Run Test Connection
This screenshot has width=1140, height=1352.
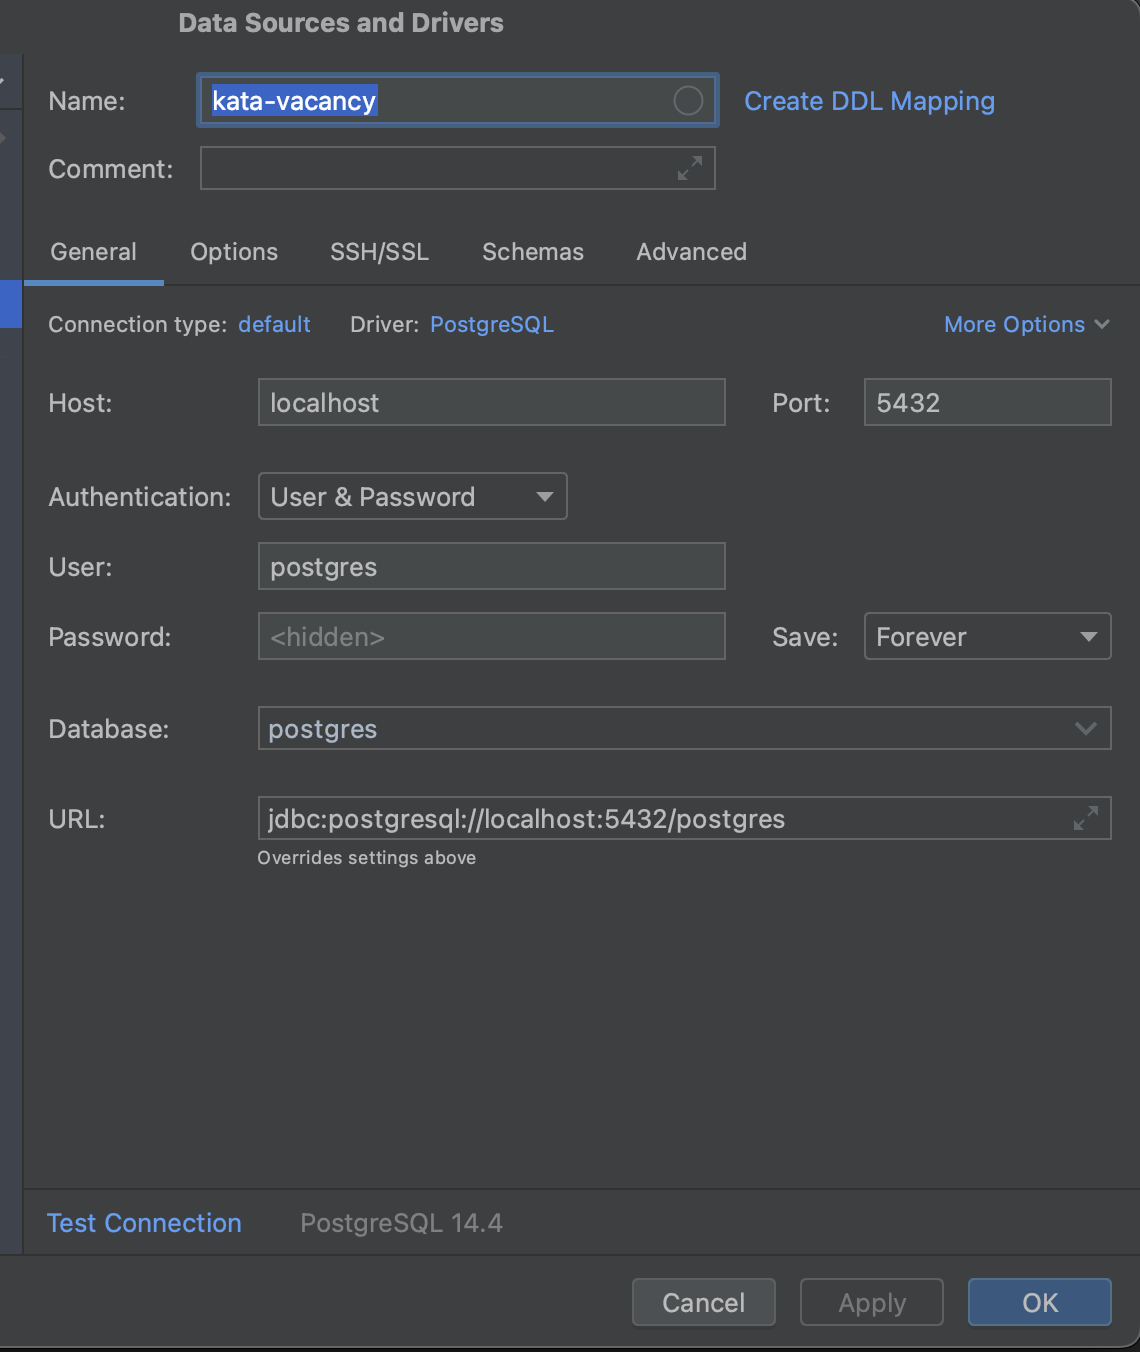(x=145, y=1223)
